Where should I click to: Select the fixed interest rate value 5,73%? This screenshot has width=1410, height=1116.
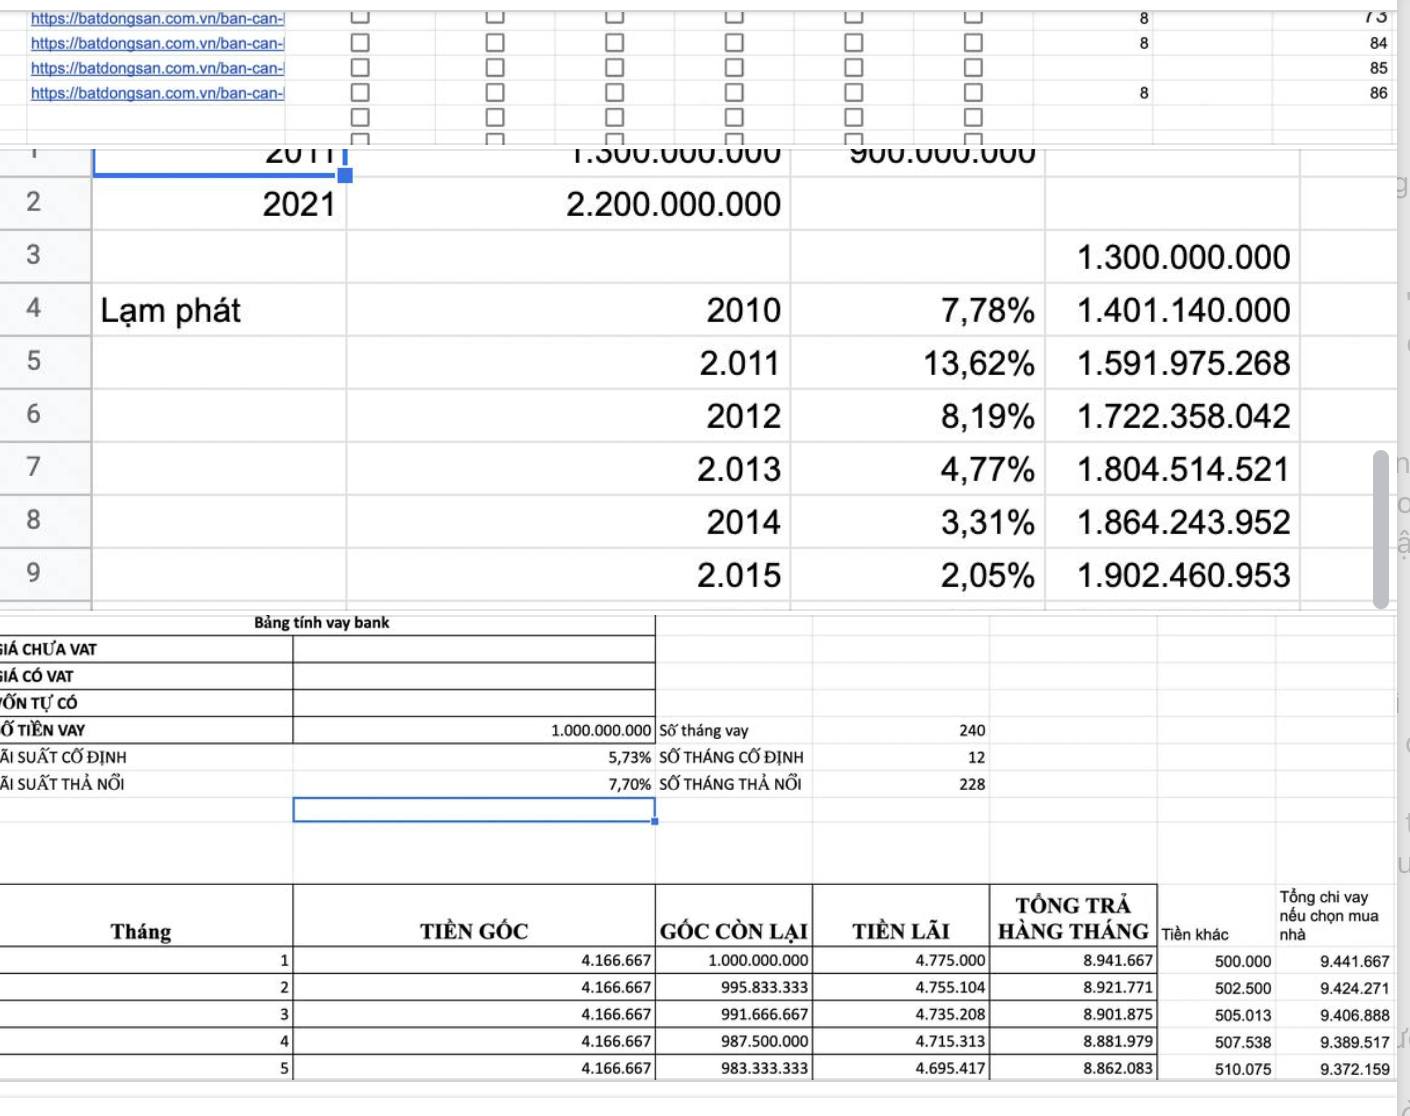pyautogui.click(x=474, y=757)
